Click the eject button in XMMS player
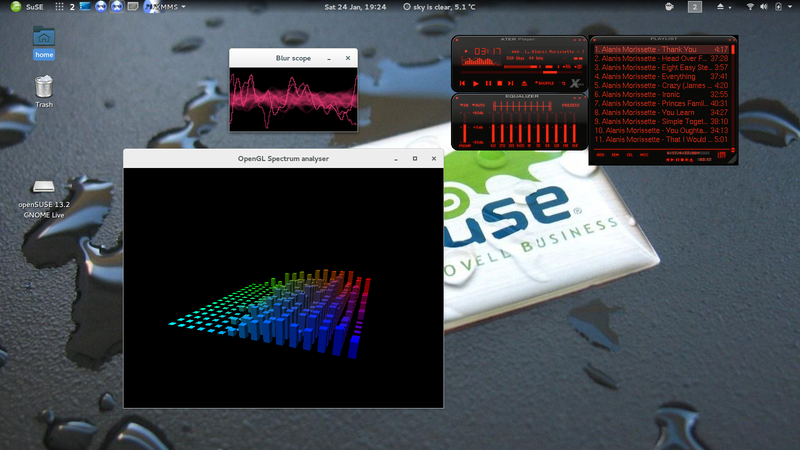Viewport: 800px width, 450px height. tap(524, 83)
